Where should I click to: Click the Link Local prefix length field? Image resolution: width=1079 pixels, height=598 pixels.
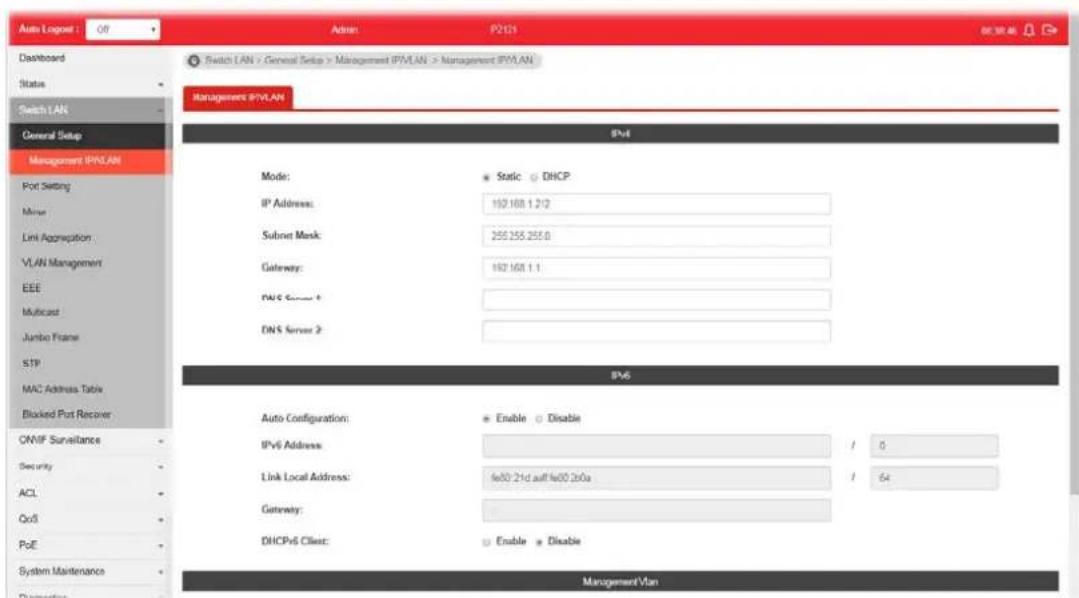click(x=934, y=478)
